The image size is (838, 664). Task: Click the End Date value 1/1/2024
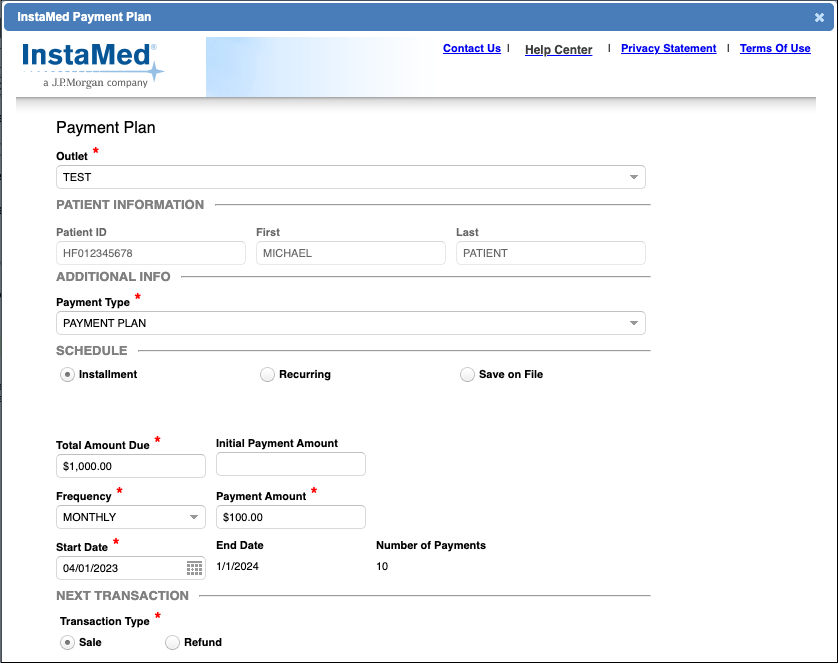tap(237, 566)
